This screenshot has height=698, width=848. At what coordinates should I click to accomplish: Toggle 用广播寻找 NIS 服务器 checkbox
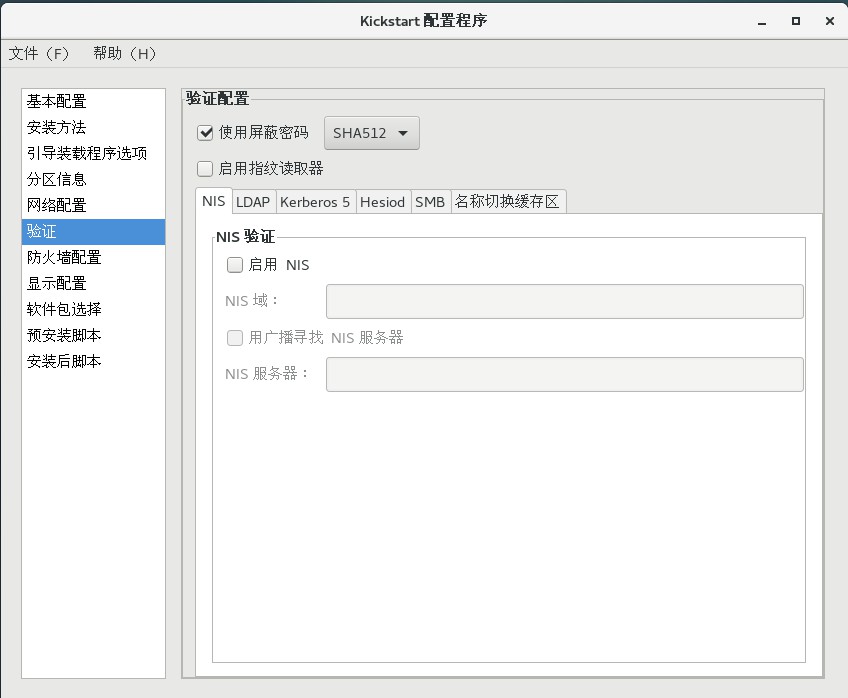point(235,338)
